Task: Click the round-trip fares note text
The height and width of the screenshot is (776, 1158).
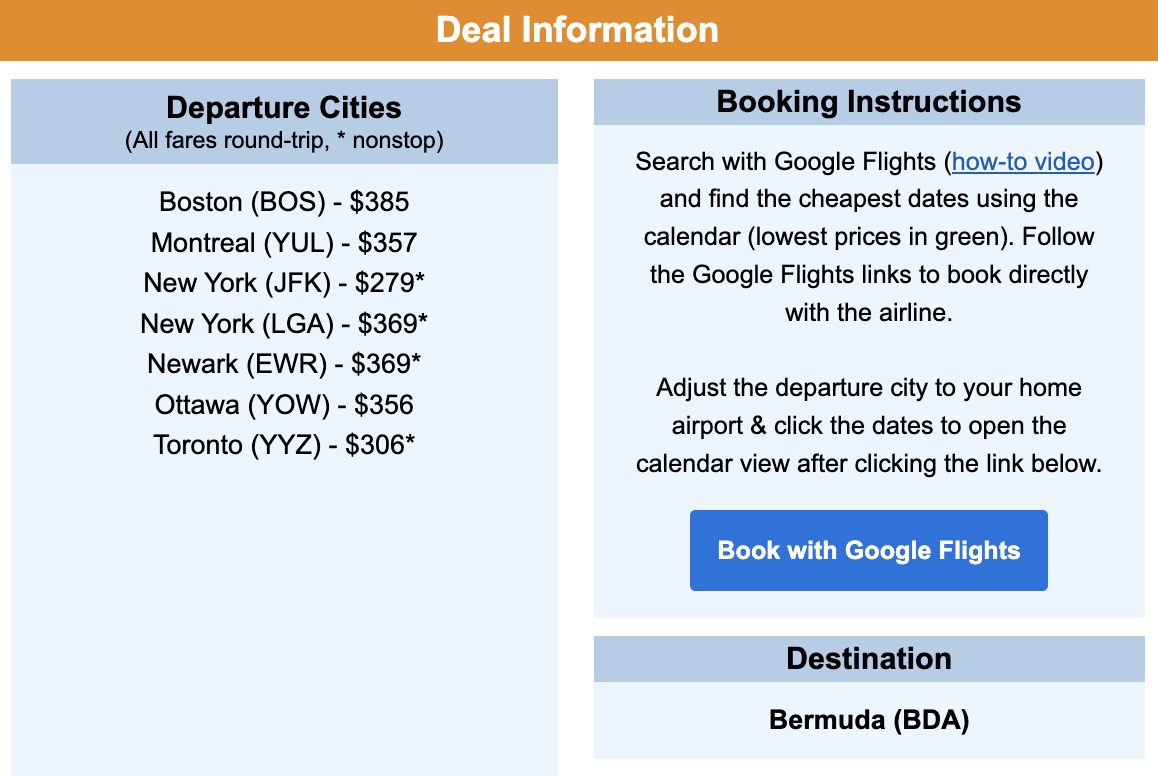Action: click(283, 140)
